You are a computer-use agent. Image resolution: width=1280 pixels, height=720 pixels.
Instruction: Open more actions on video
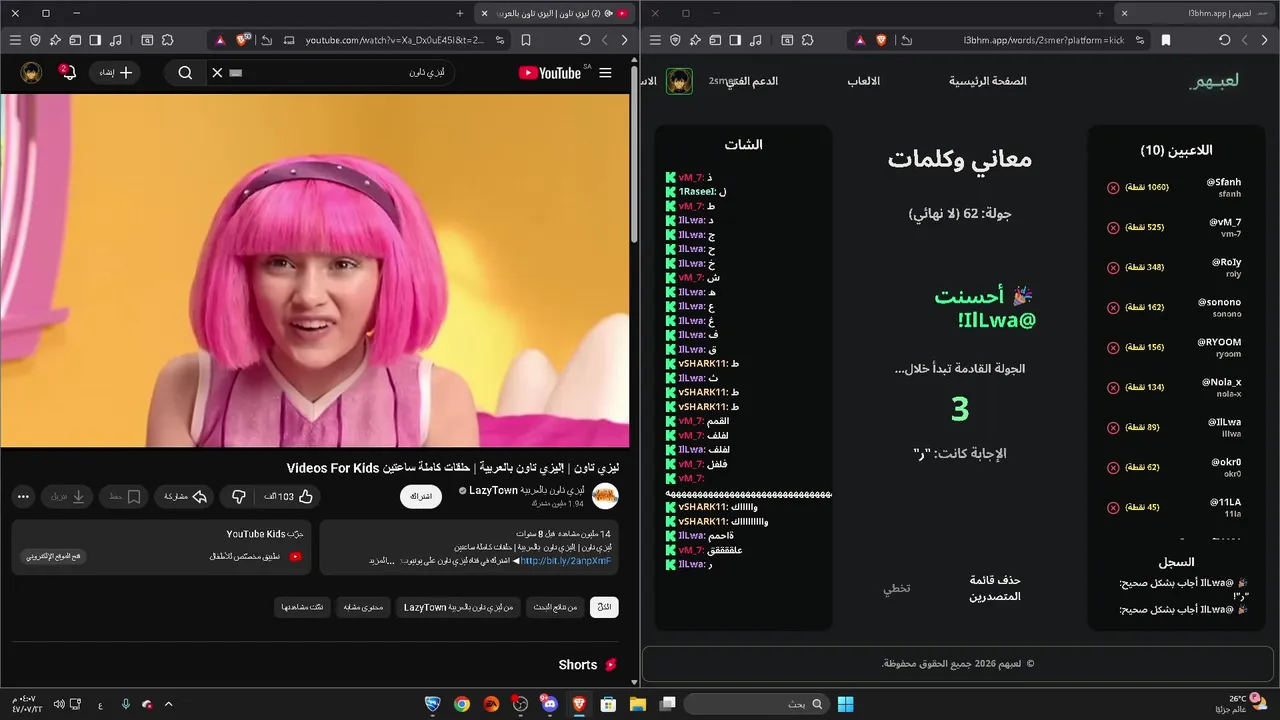pos(24,496)
